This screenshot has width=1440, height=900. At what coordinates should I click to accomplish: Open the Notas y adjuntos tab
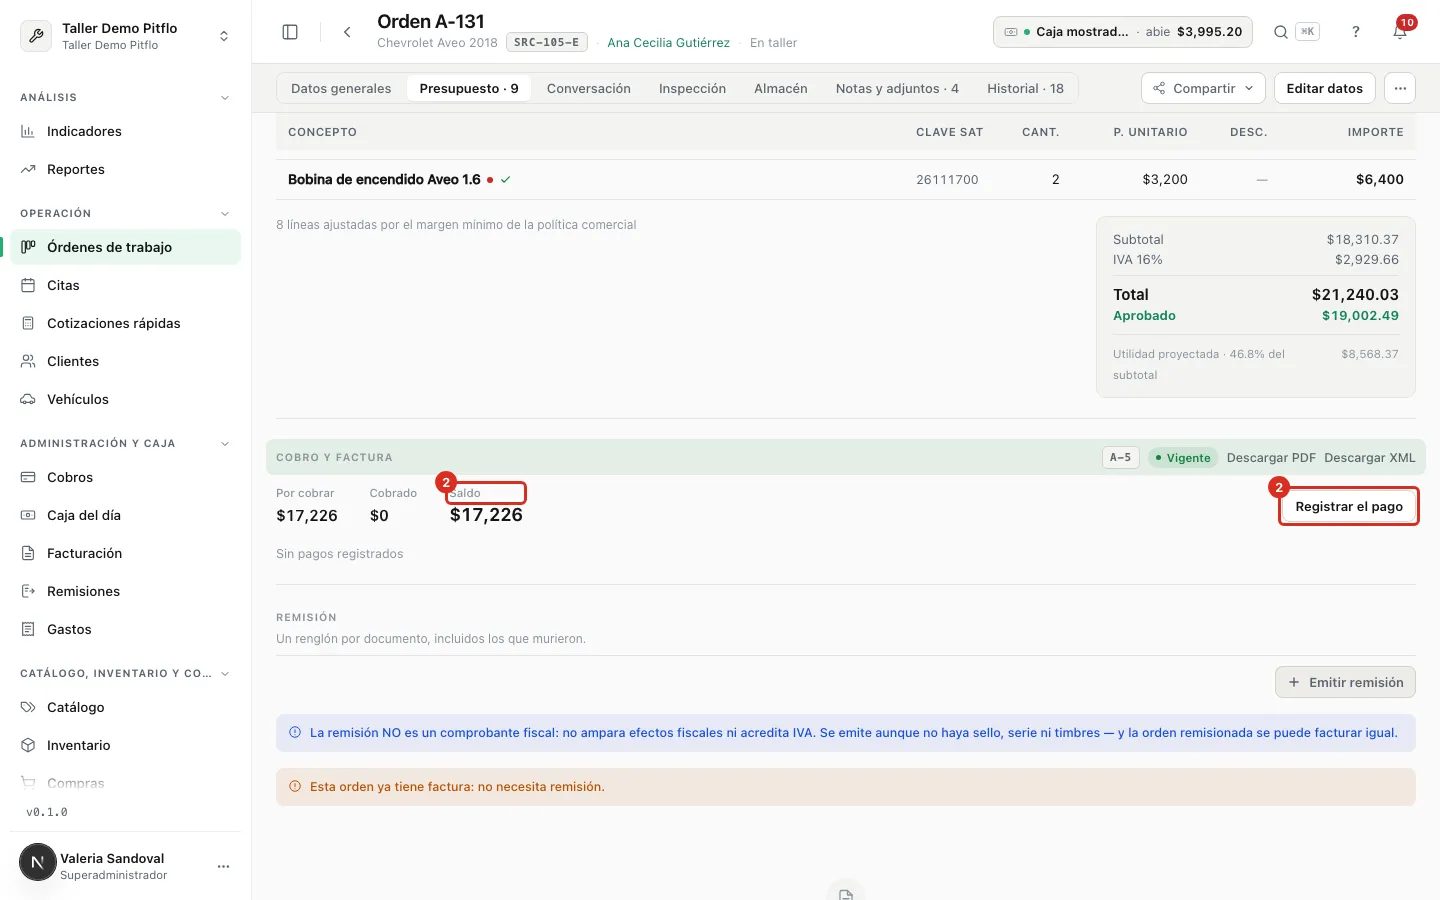[x=897, y=88]
